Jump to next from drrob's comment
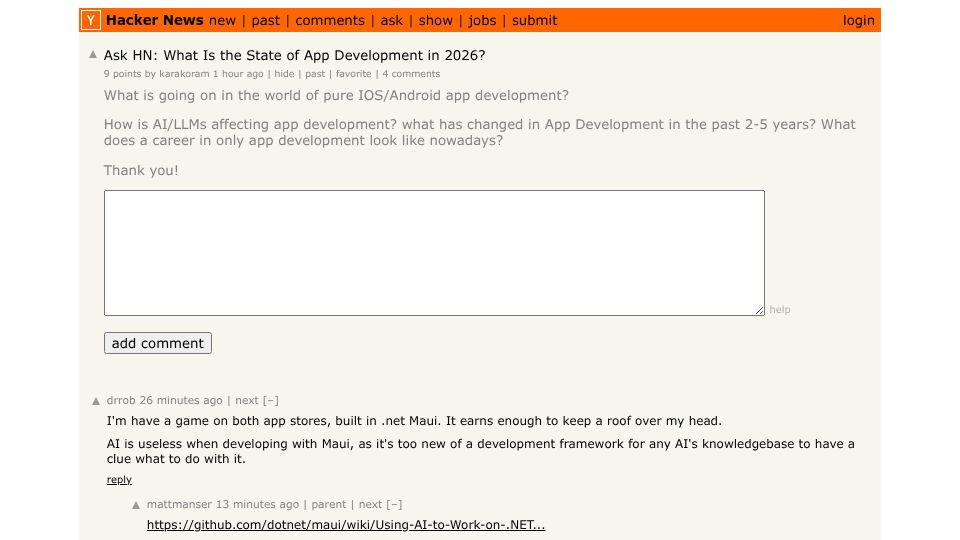This screenshot has height=540, width=960. 247,400
